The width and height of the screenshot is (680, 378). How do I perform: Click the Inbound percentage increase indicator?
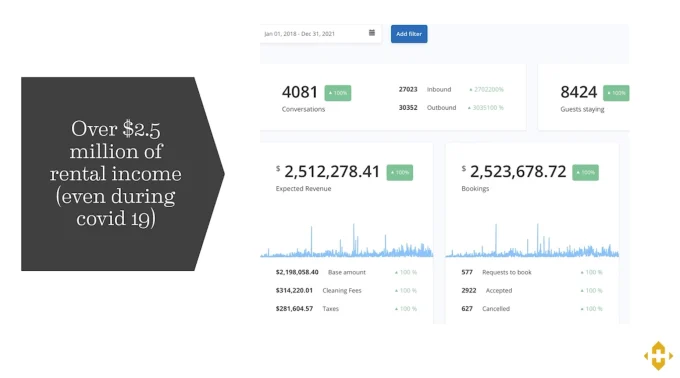click(486, 89)
